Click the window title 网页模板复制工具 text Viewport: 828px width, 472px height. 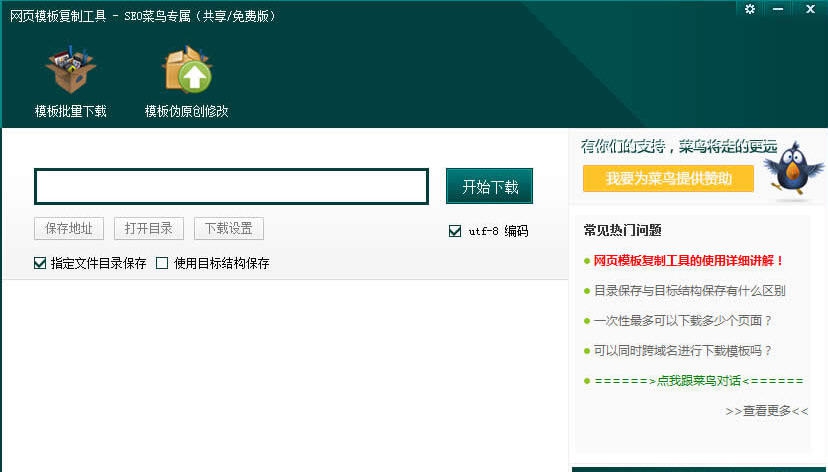coord(58,16)
